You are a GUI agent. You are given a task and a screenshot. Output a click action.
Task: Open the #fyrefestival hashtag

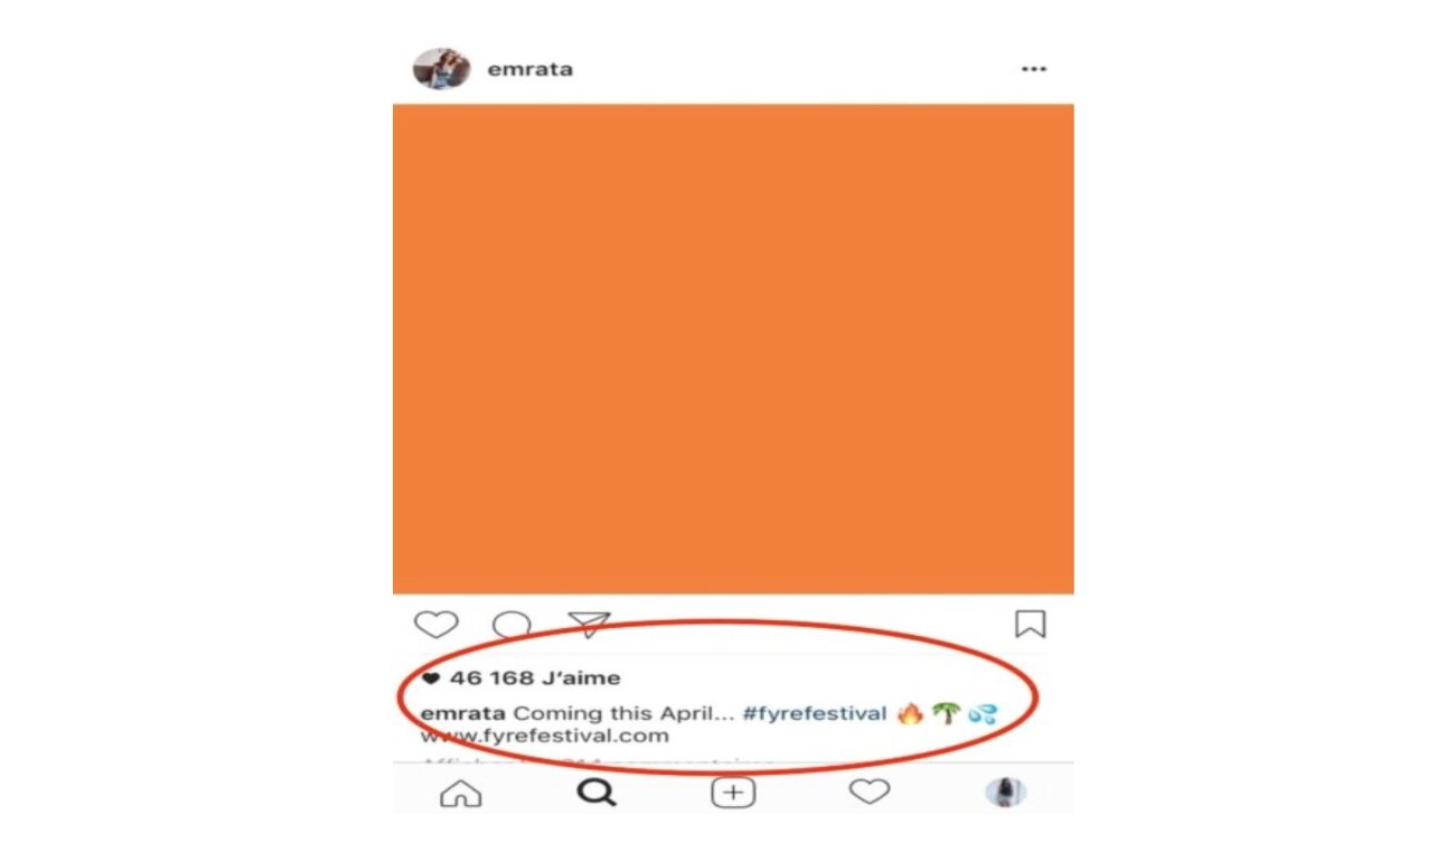[x=814, y=713]
